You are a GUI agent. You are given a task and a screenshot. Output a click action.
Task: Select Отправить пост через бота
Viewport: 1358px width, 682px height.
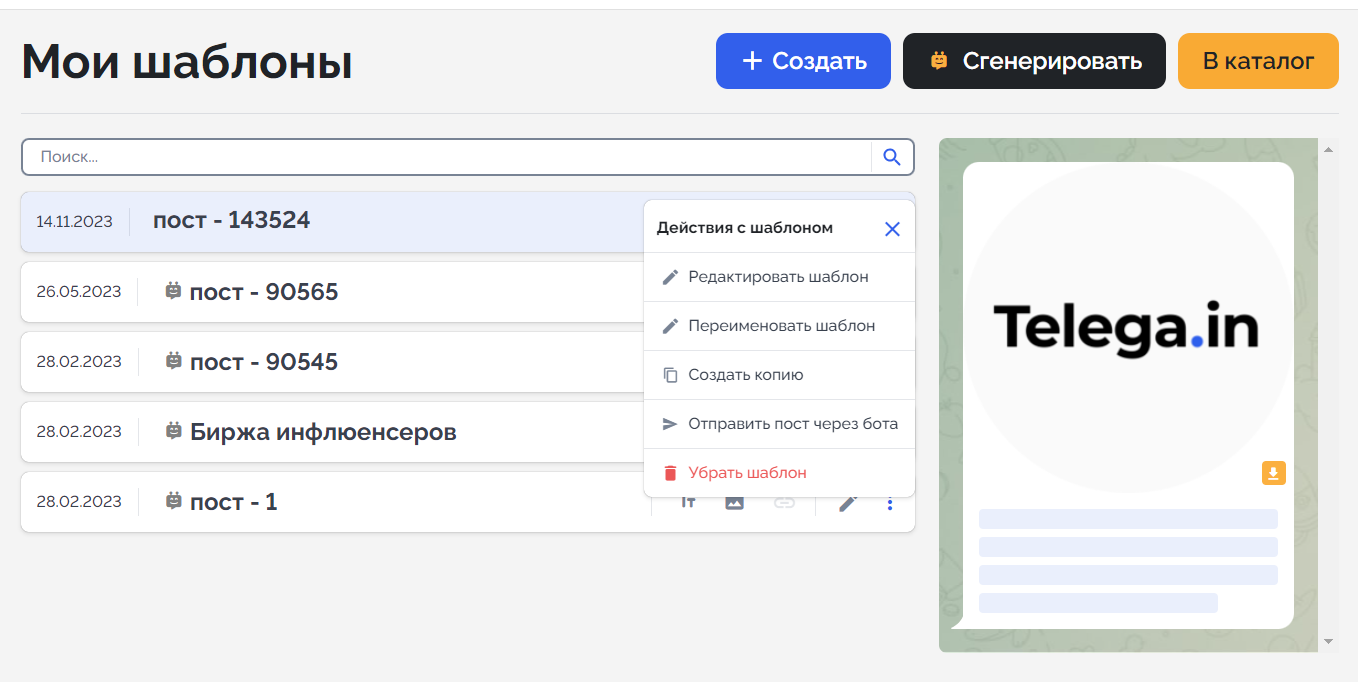pyautogui.click(x=779, y=424)
